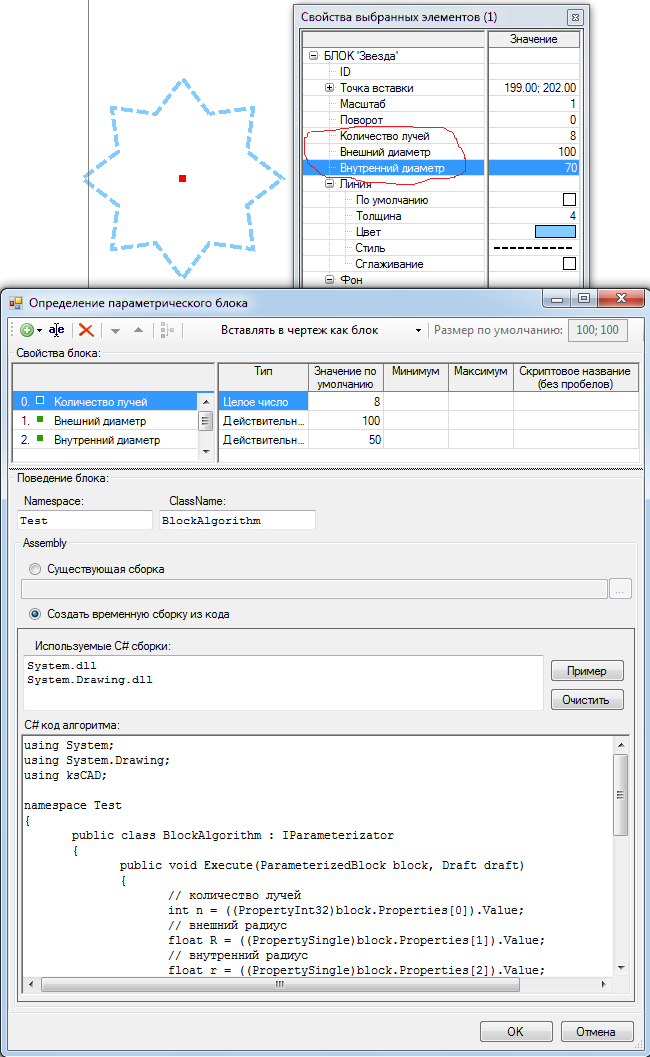Enable the 'Сглаживание' checkbox
The height and width of the screenshot is (1057, 650).
click(x=569, y=264)
